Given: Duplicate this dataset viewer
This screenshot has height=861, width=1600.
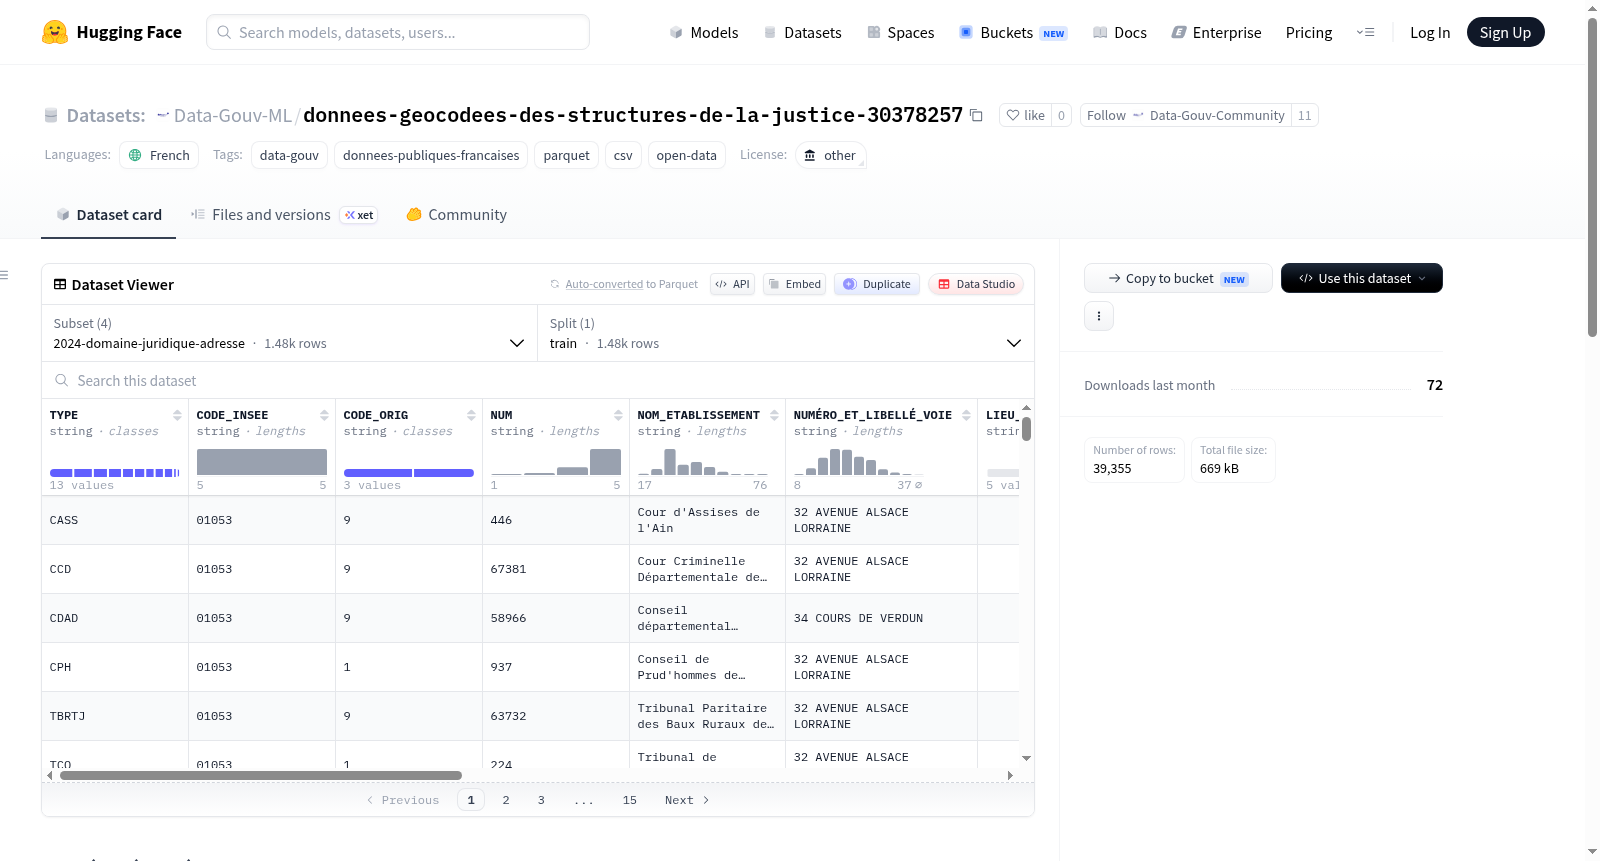Looking at the screenshot, I should 877,284.
